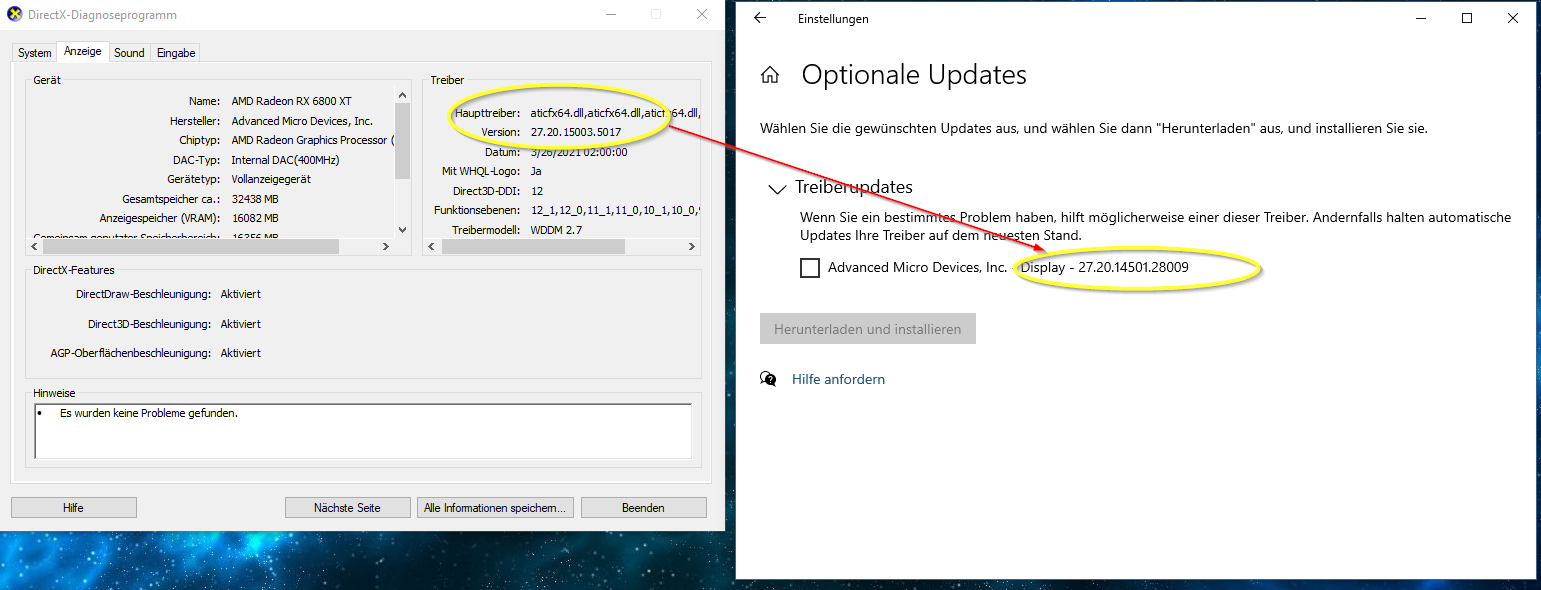Click the Gerätetyp value Vollanzeigegerät
Viewport: 1541px width, 590px height.
(271, 179)
